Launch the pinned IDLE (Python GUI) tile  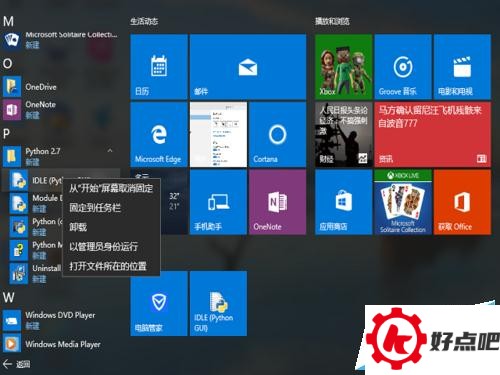point(218,303)
